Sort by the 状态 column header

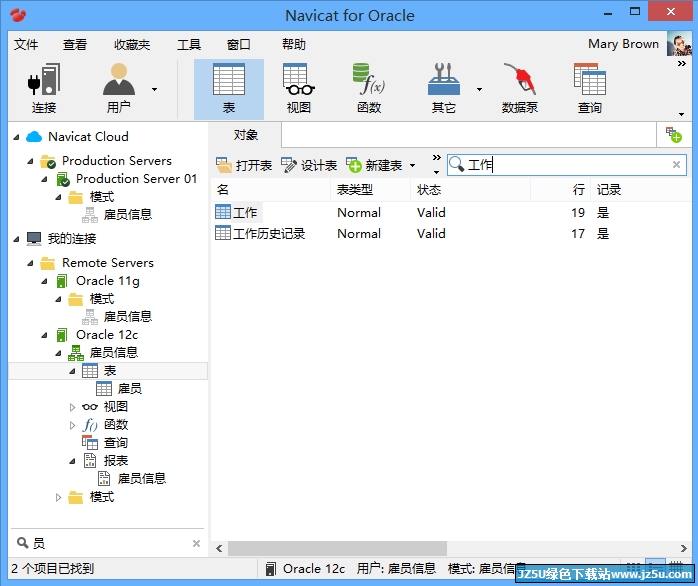pos(470,190)
